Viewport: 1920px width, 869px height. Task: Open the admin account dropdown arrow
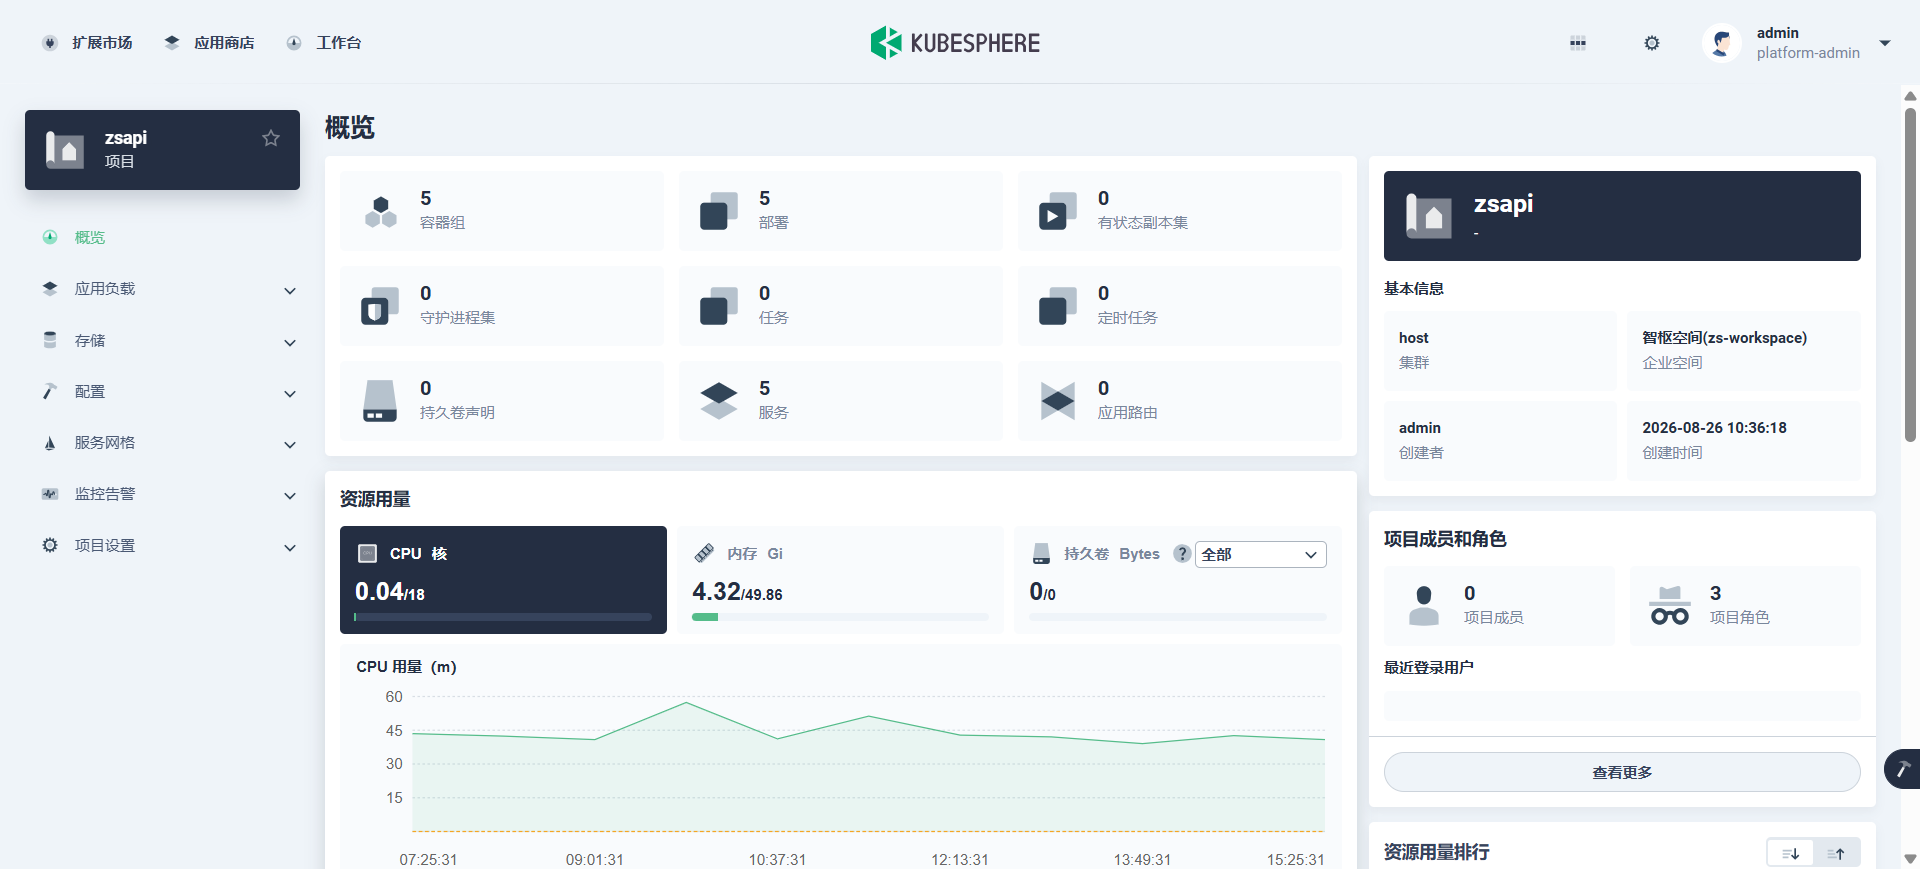(1885, 43)
